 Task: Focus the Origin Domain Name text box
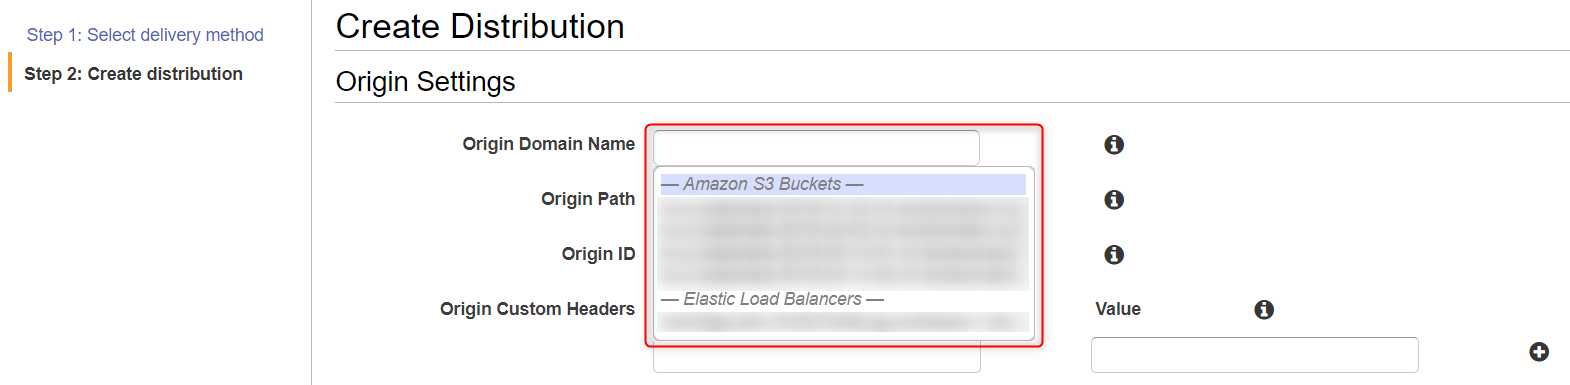[x=816, y=148]
